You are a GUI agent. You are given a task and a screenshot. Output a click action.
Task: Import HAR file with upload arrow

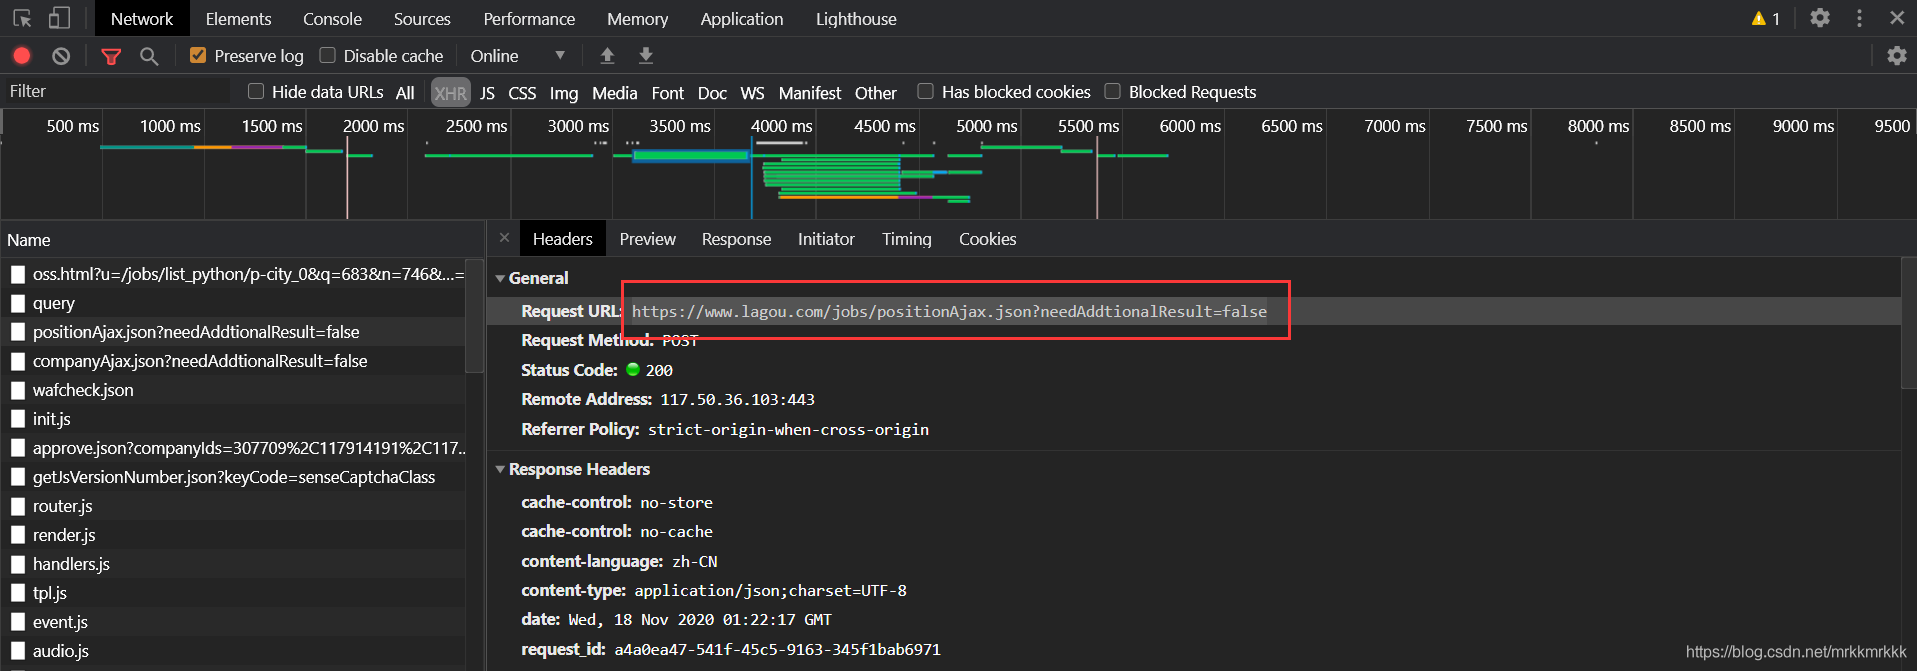point(607,55)
